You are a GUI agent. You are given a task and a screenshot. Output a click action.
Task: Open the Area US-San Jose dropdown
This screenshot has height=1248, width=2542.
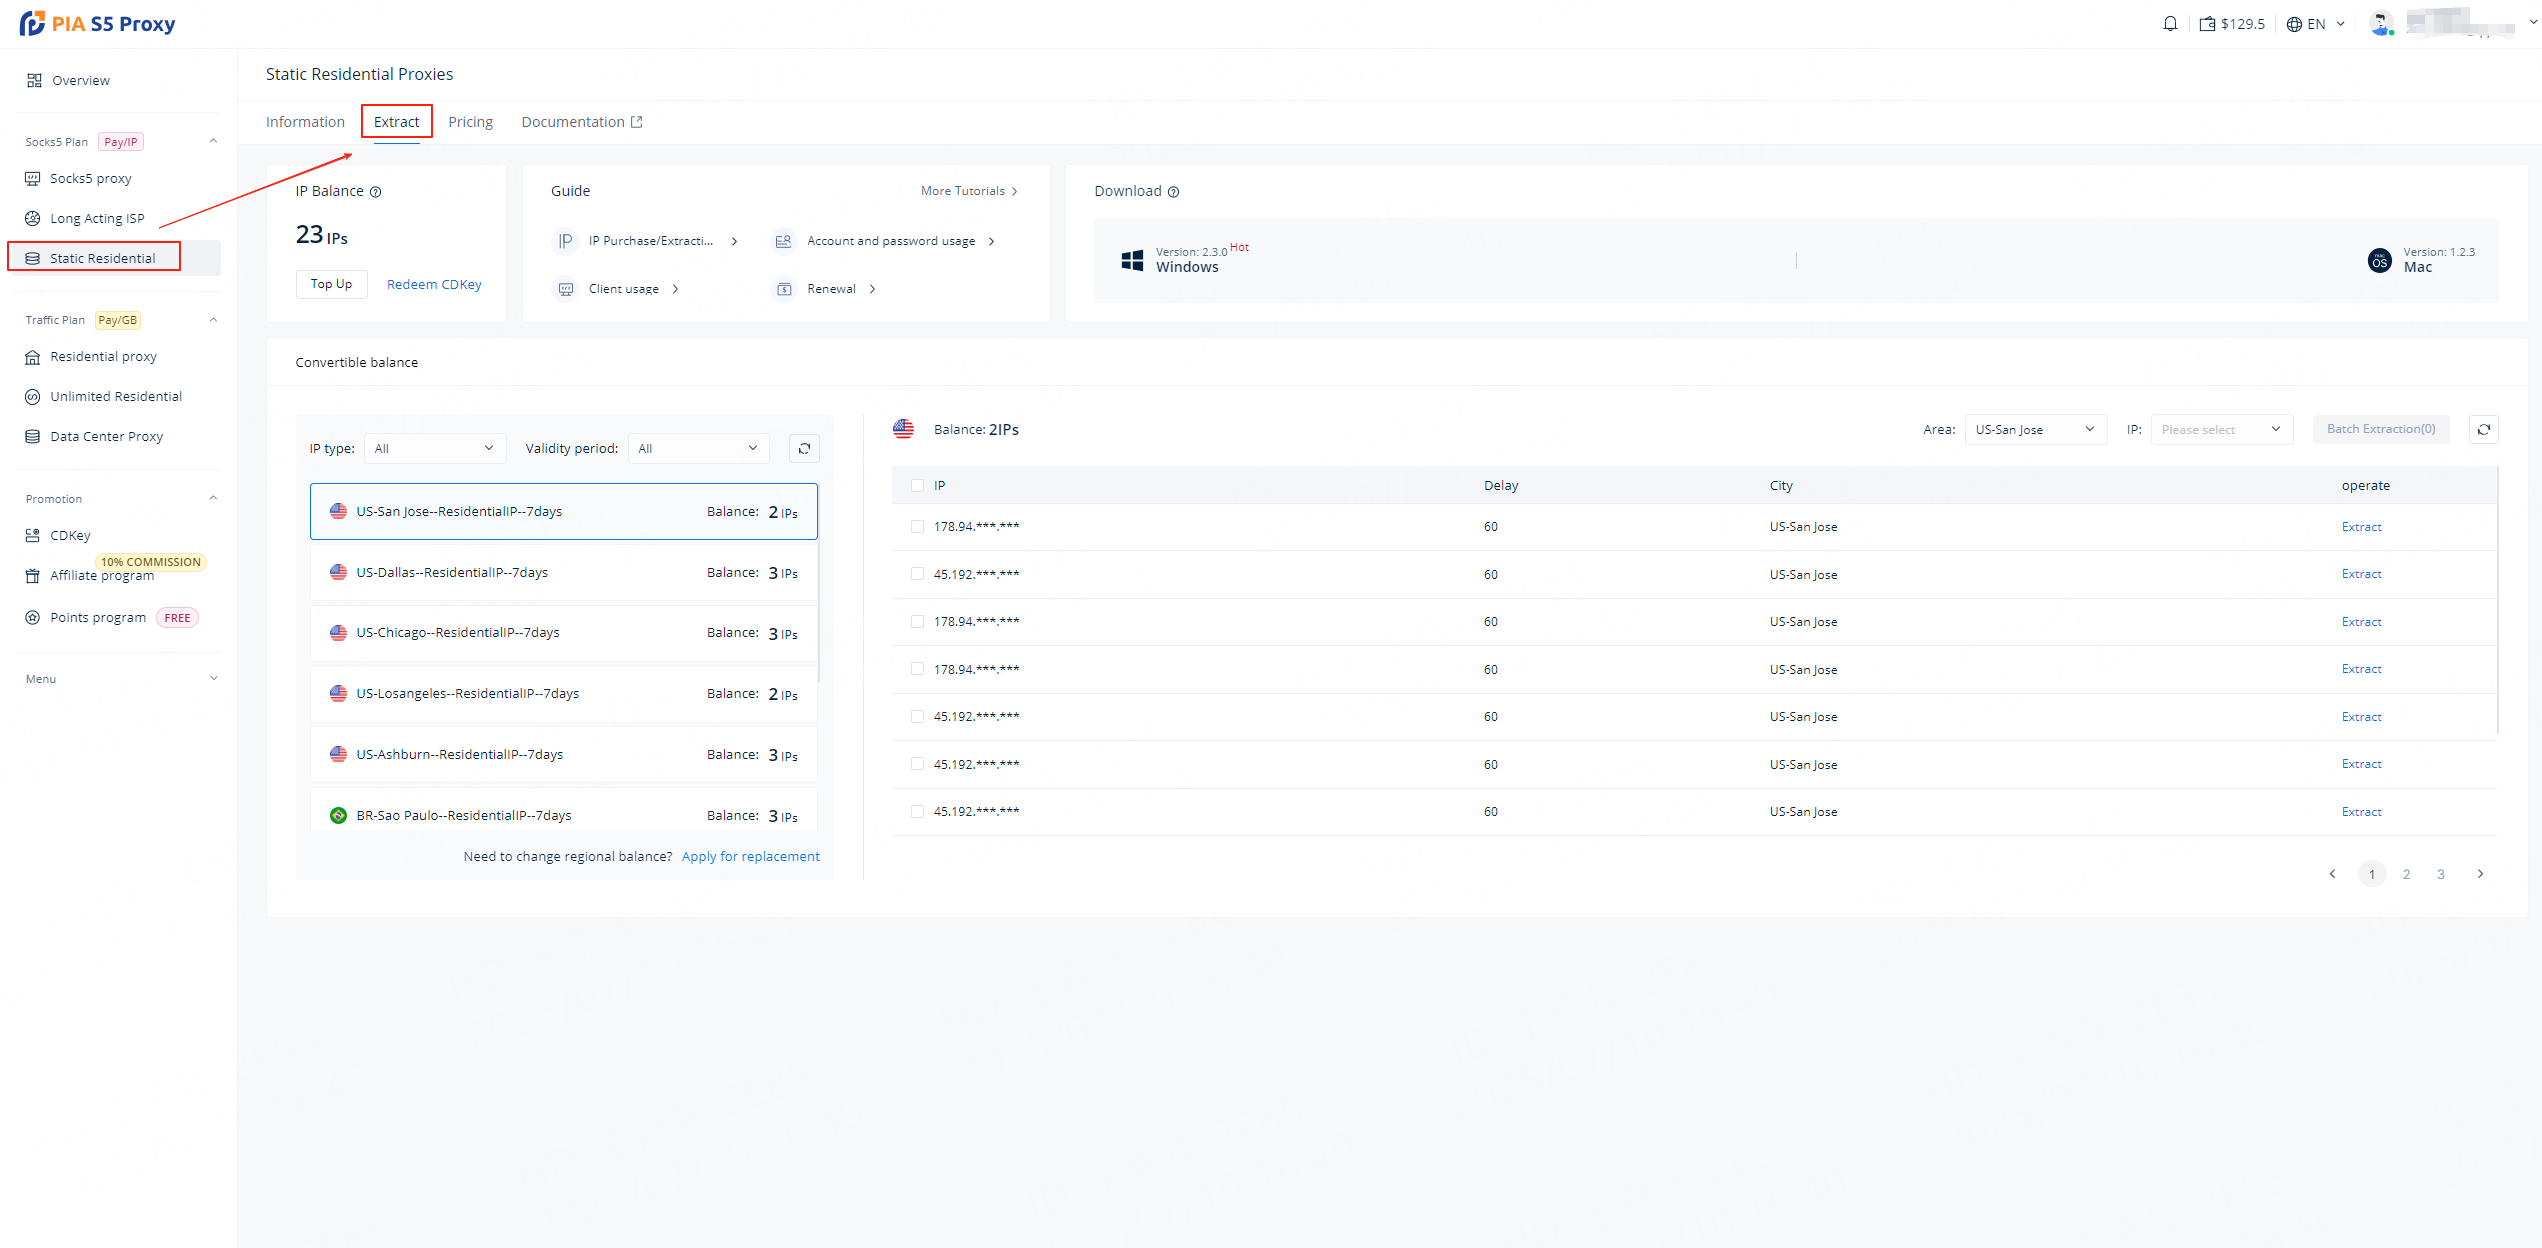coord(2034,430)
